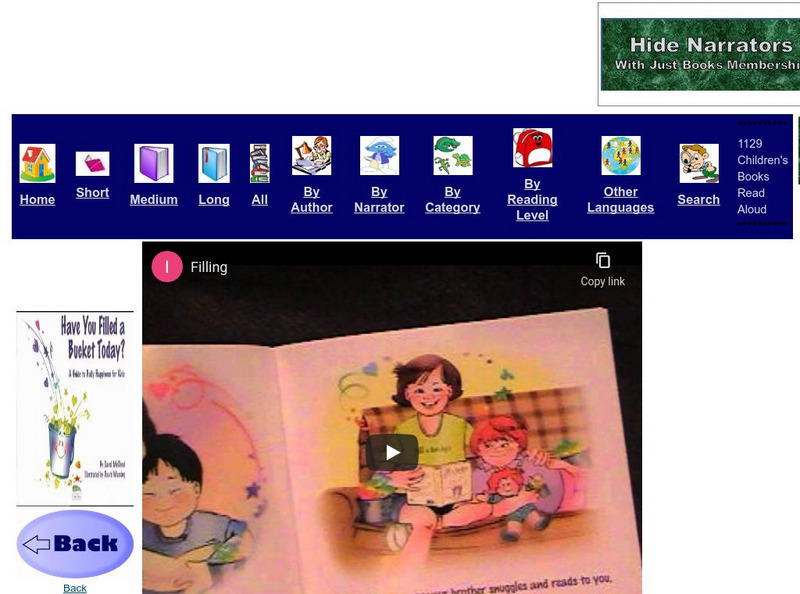Browse books By Author icon
The height and width of the screenshot is (594, 800).
[x=311, y=157]
